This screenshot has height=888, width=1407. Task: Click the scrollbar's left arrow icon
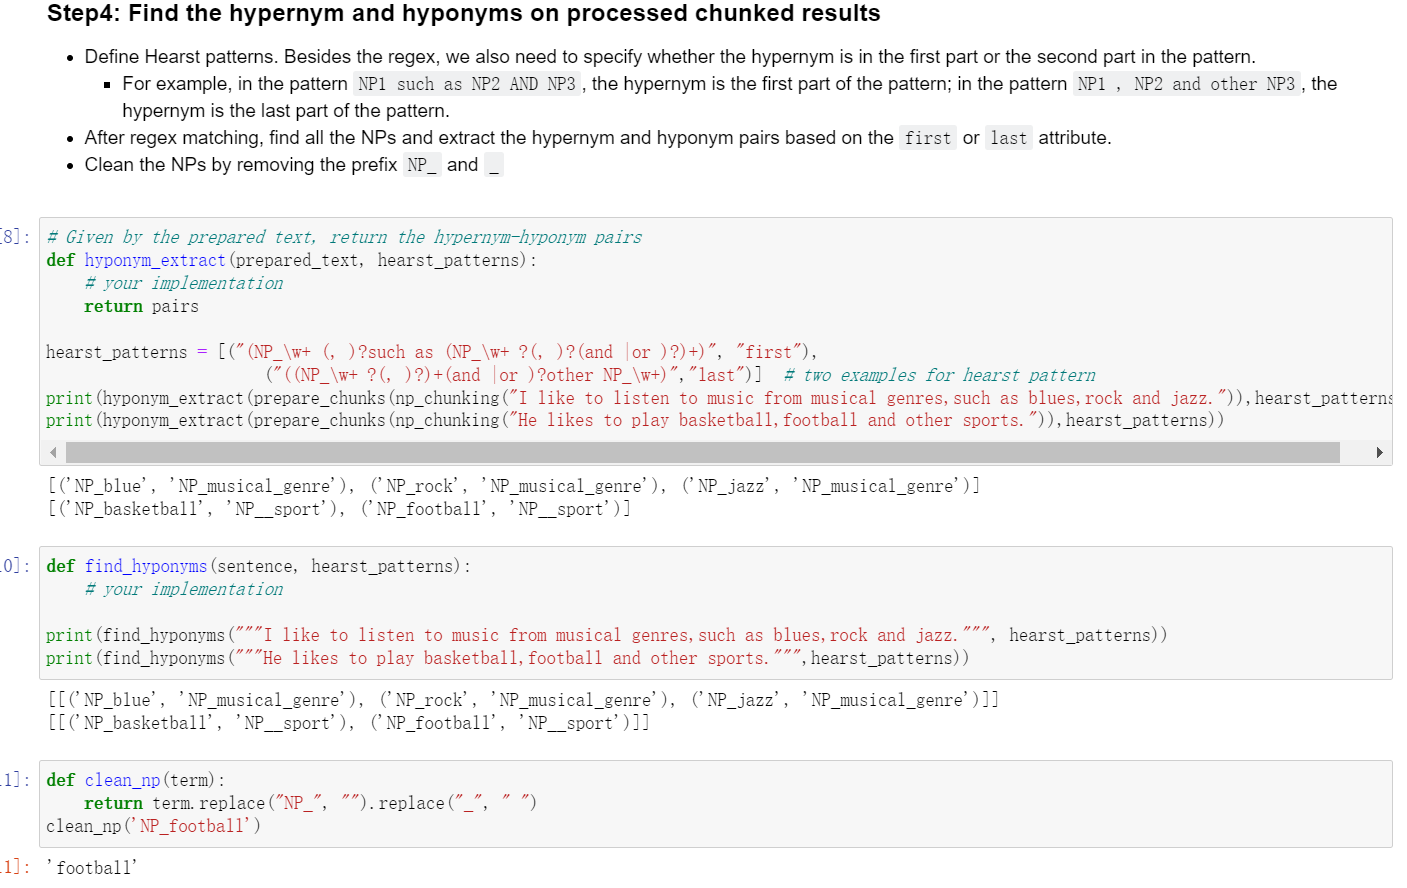(52, 452)
